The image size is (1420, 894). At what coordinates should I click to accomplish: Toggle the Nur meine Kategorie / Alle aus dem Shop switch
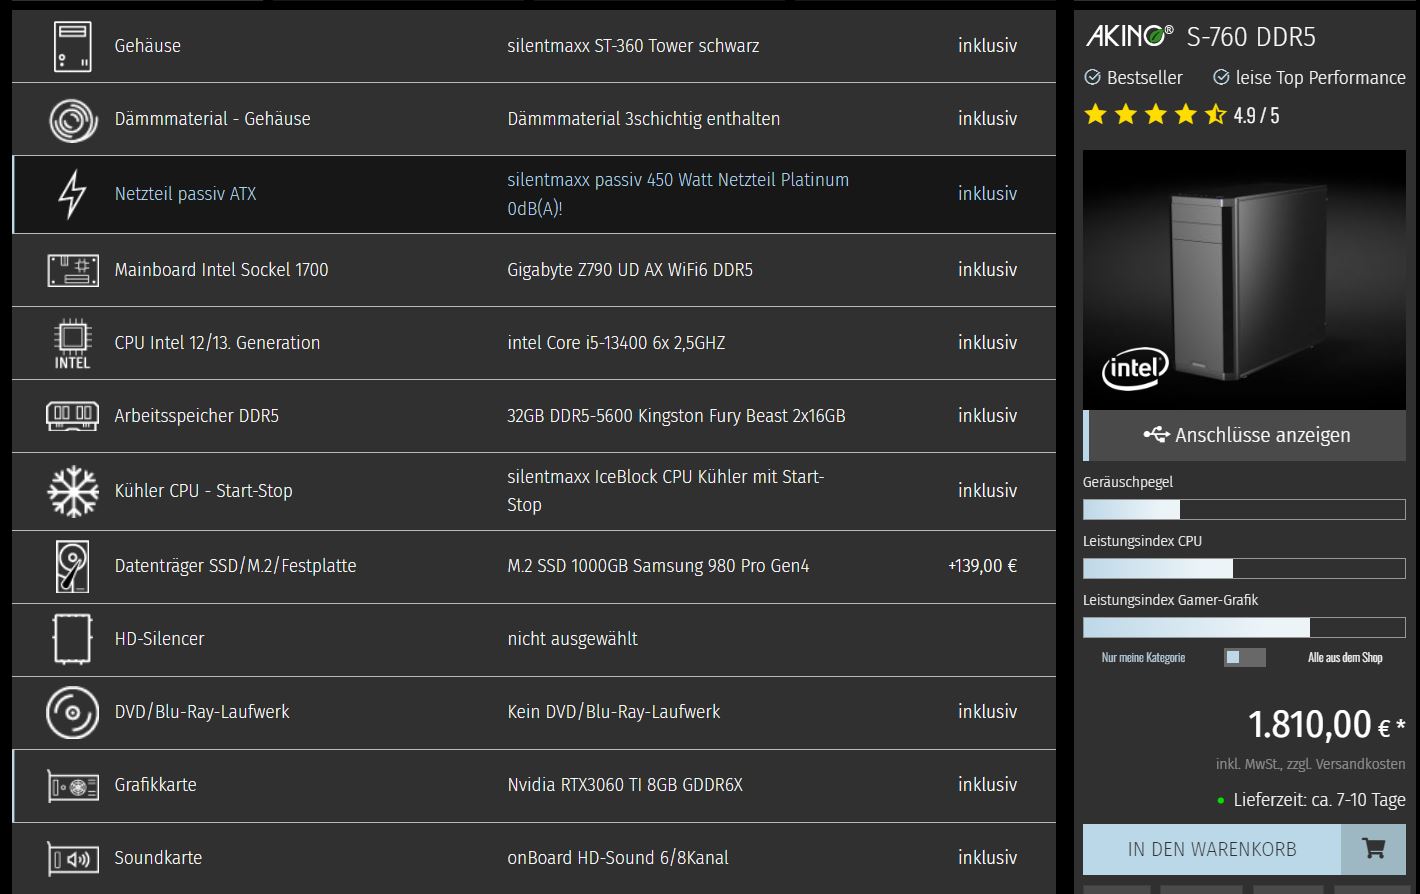[x=1245, y=657]
